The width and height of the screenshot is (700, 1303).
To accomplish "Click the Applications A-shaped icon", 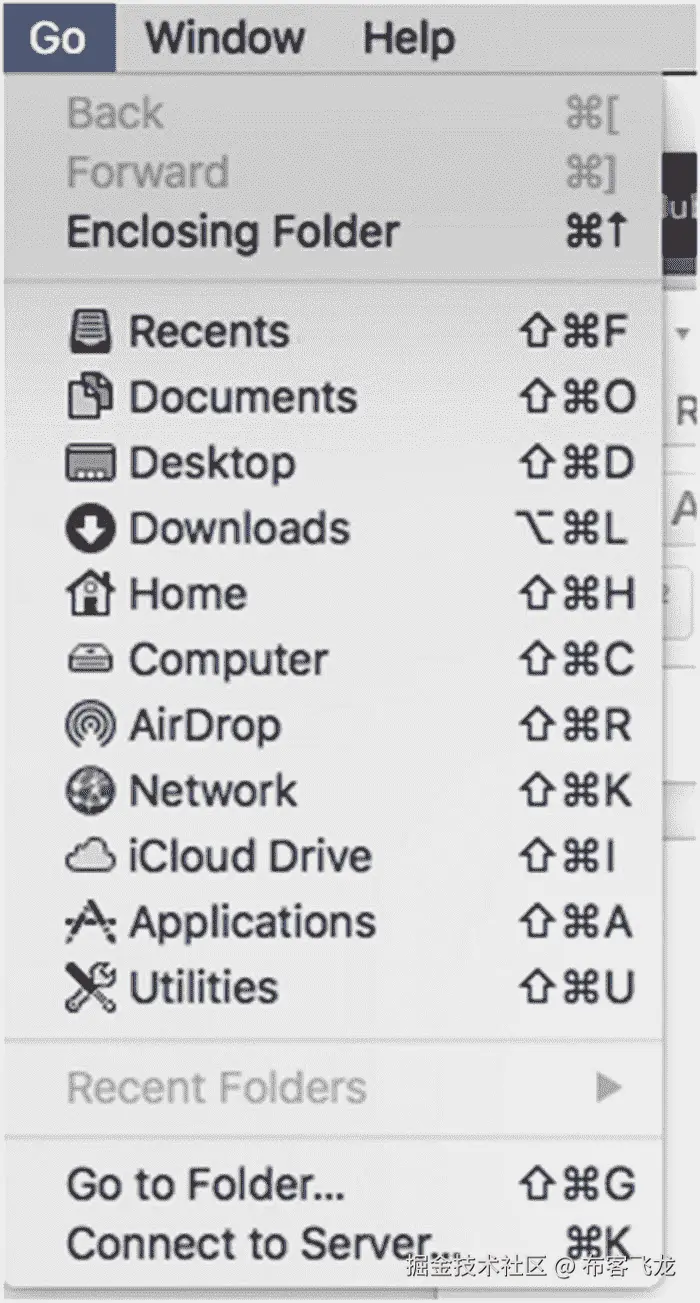I will pyautogui.click(x=91, y=922).
